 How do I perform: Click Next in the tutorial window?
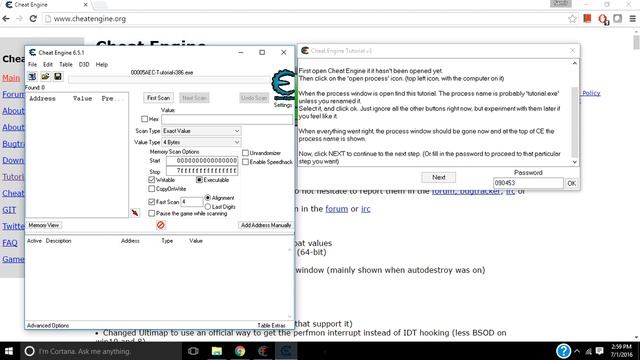coord(438,177)
